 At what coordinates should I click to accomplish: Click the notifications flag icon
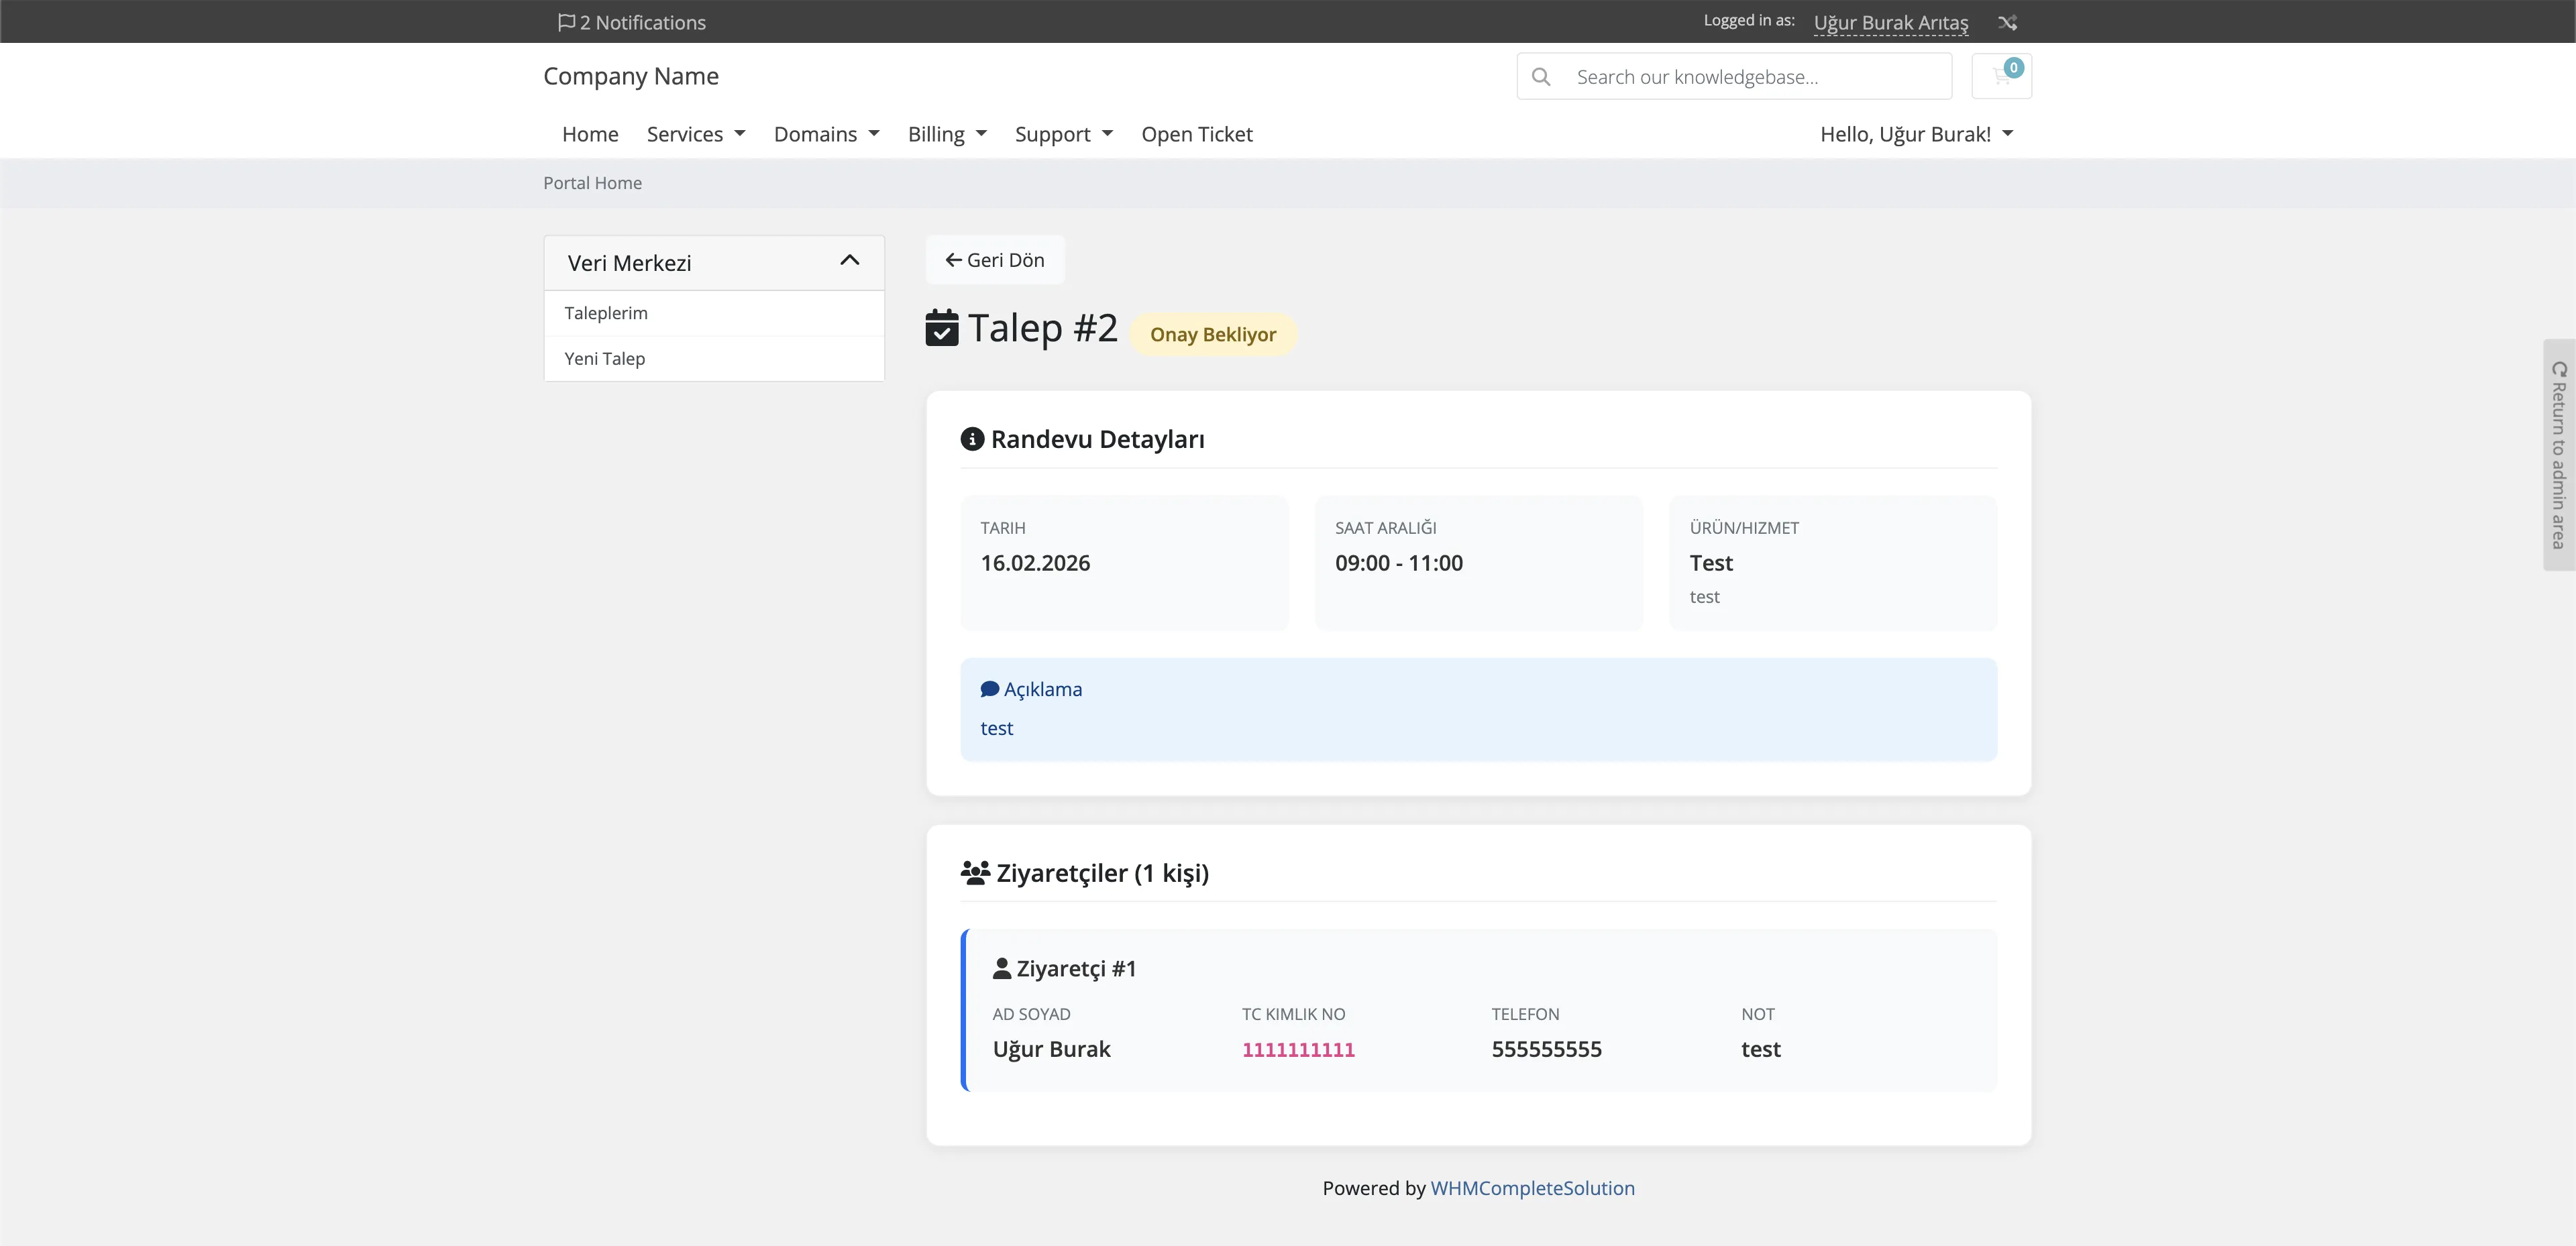pos(566,22)
